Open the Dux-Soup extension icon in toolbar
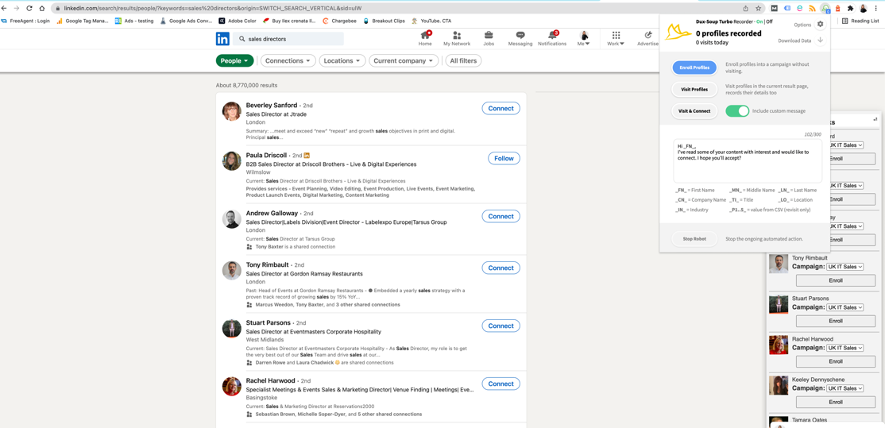The image size is (886, 428). tap(826, 8)
